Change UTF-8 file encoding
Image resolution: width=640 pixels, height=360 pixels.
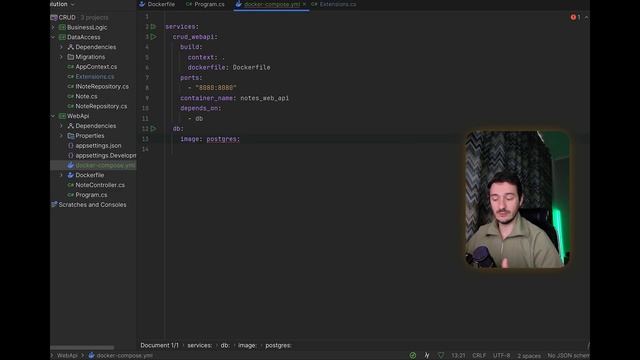[501, 356]
